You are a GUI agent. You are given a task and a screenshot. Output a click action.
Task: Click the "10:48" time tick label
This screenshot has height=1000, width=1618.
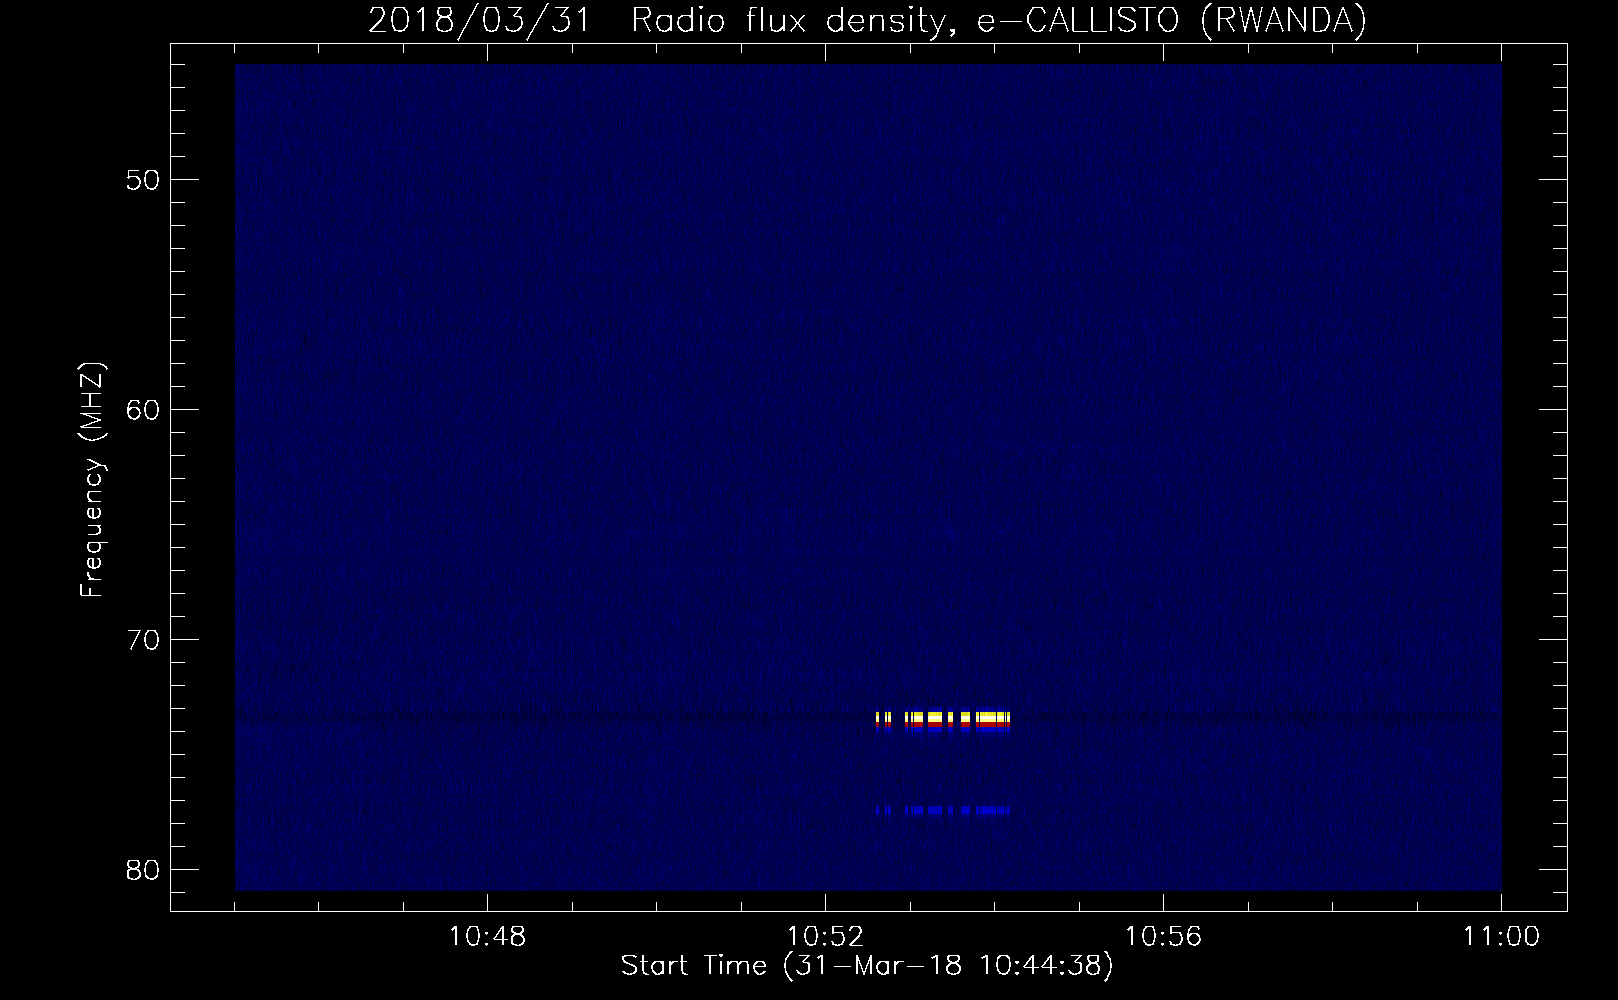click(x=487, y=937)
